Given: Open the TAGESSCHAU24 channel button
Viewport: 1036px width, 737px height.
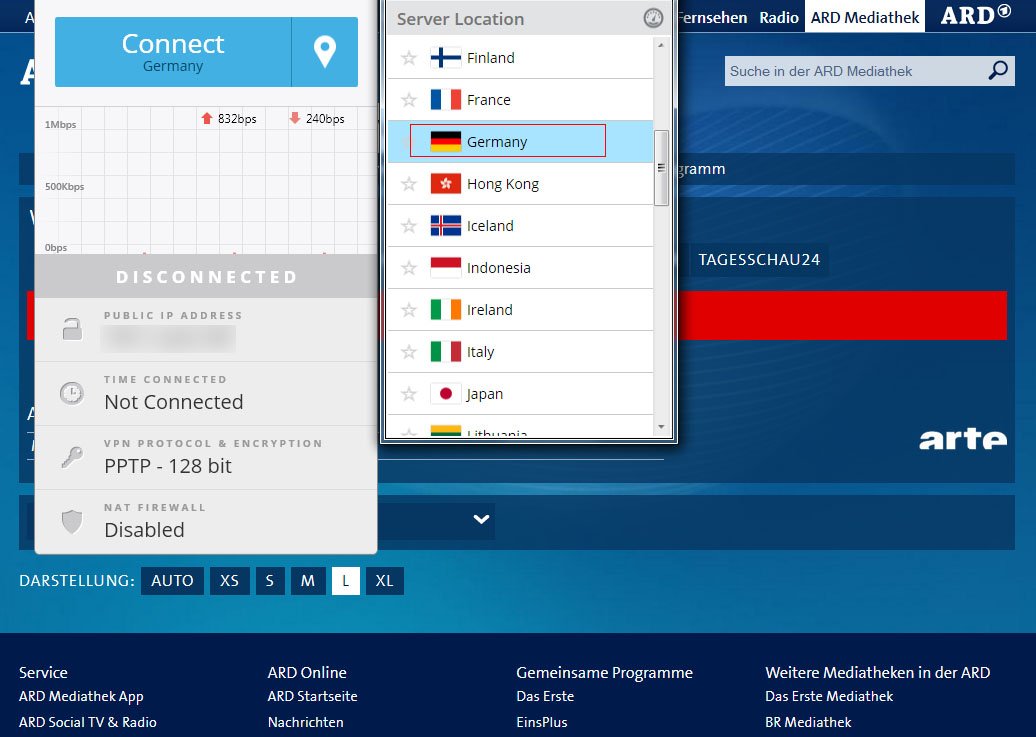Looking at the screenshot, I should 759,260.
